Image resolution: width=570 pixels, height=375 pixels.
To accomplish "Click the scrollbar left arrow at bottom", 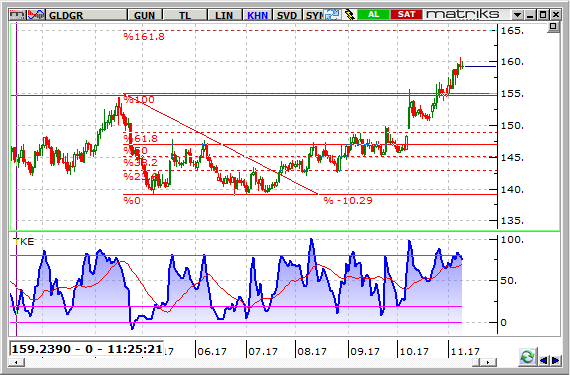I will (x=16, y=362).
